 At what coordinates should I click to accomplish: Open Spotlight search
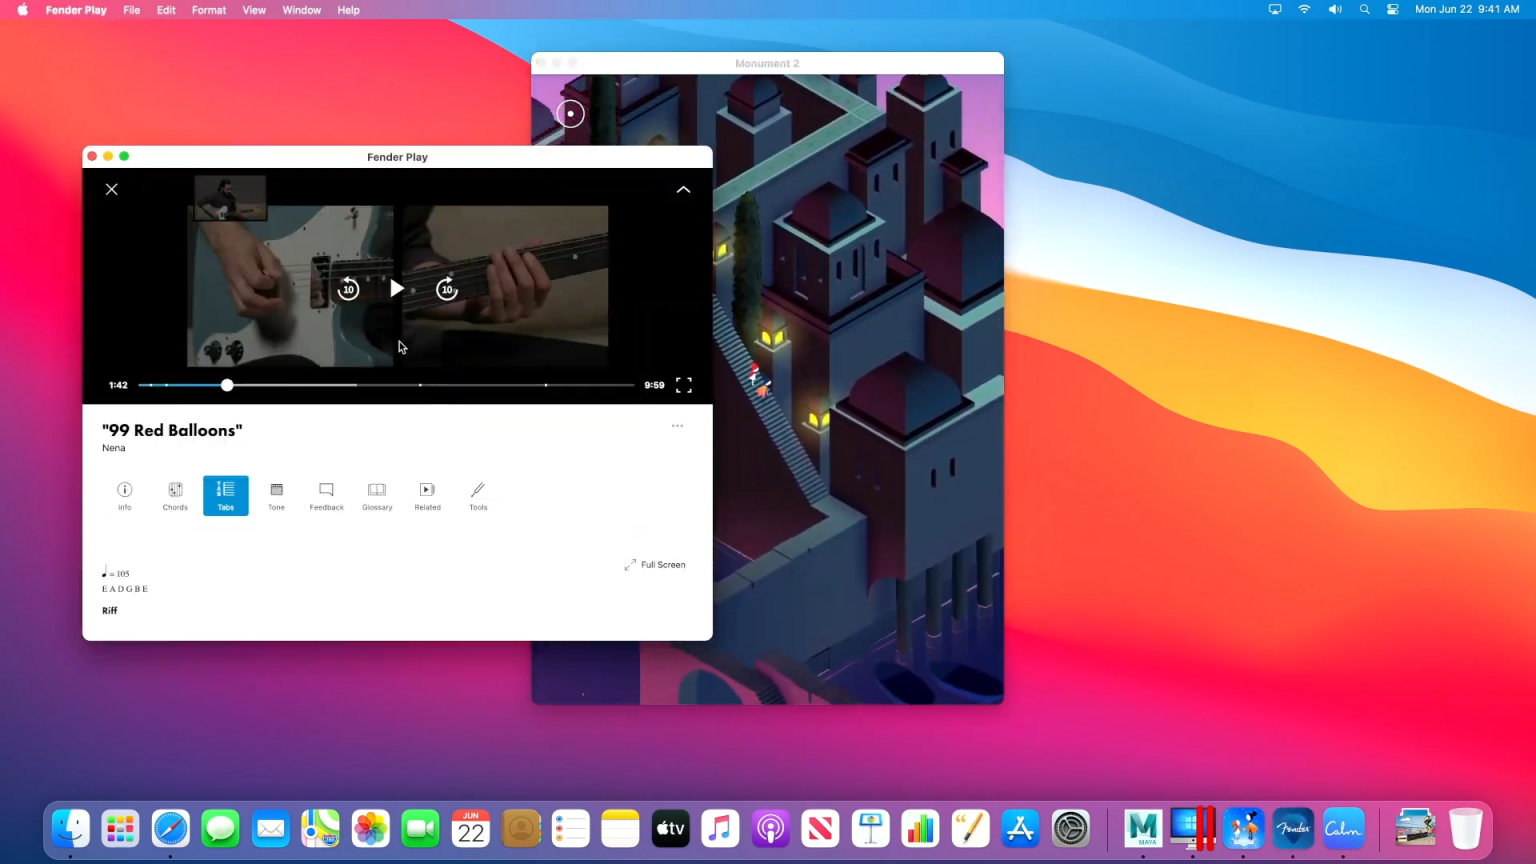pyautogui.click(x=1364, y=9)
